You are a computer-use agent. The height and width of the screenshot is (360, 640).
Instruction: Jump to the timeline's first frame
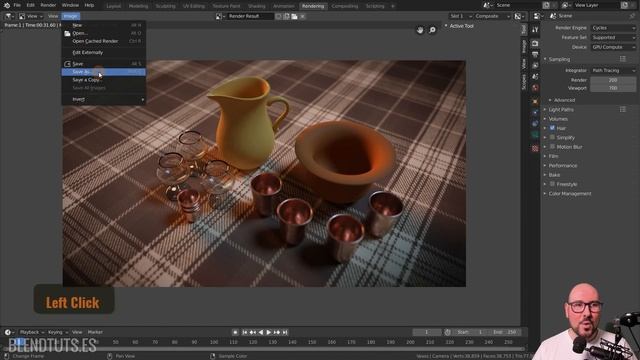[244, 332]
